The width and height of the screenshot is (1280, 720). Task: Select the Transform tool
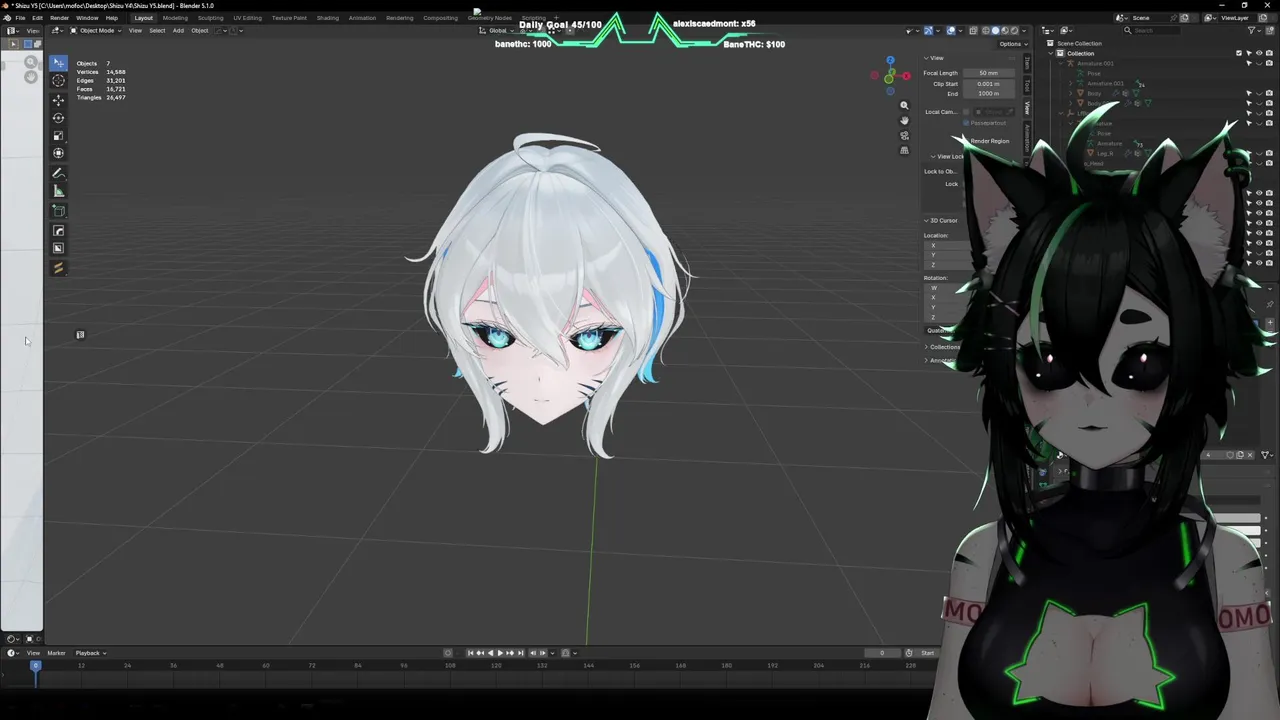(x=58, y=153)
